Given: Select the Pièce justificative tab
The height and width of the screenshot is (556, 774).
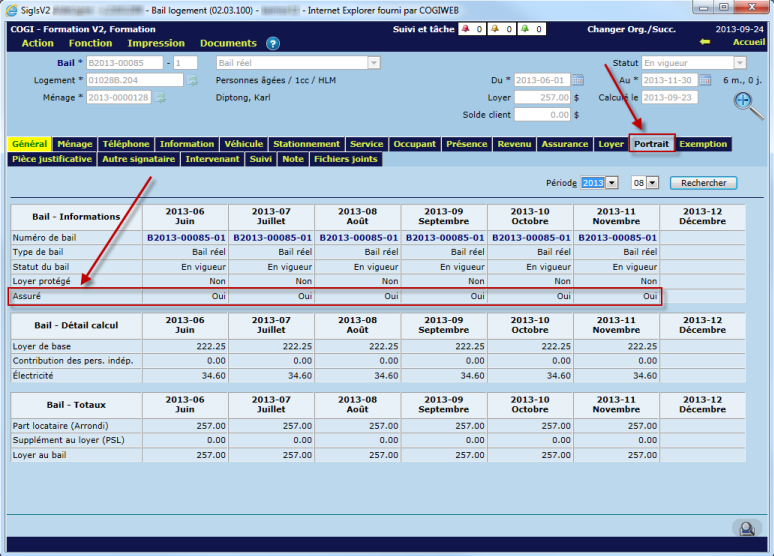Looking at the screenshot, I should pyautogui.click(x=53, y=159).
